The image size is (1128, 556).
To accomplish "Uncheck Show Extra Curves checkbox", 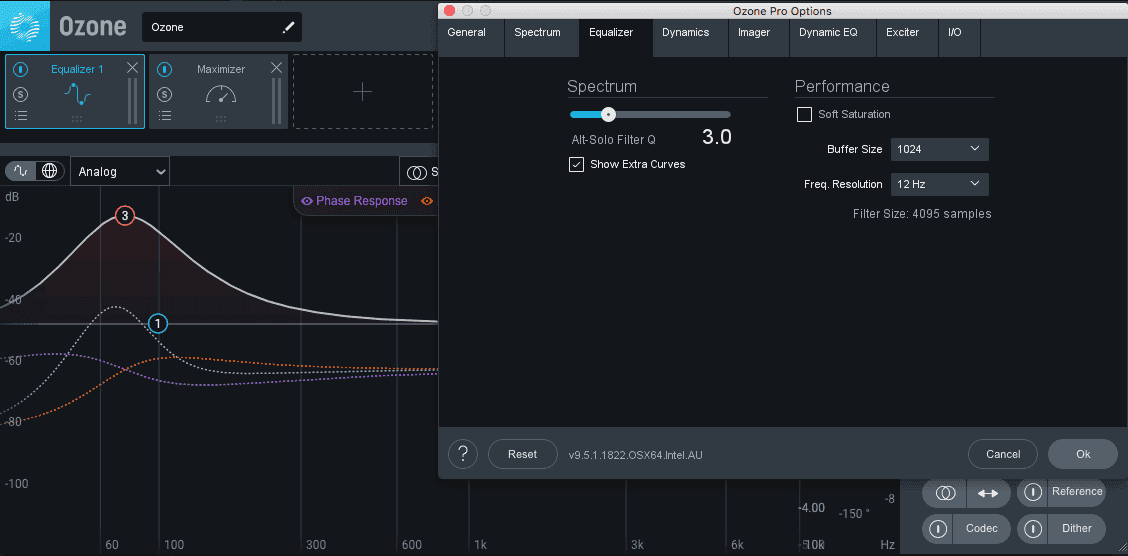I will click(x=576, y=164).
